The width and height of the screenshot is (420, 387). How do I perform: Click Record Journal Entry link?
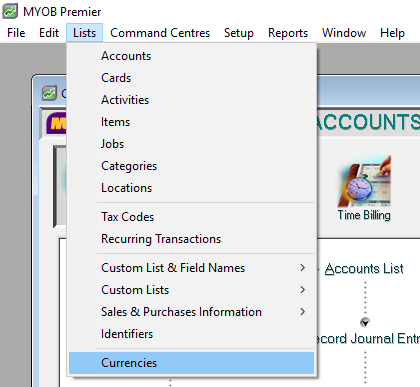point(367,339)
